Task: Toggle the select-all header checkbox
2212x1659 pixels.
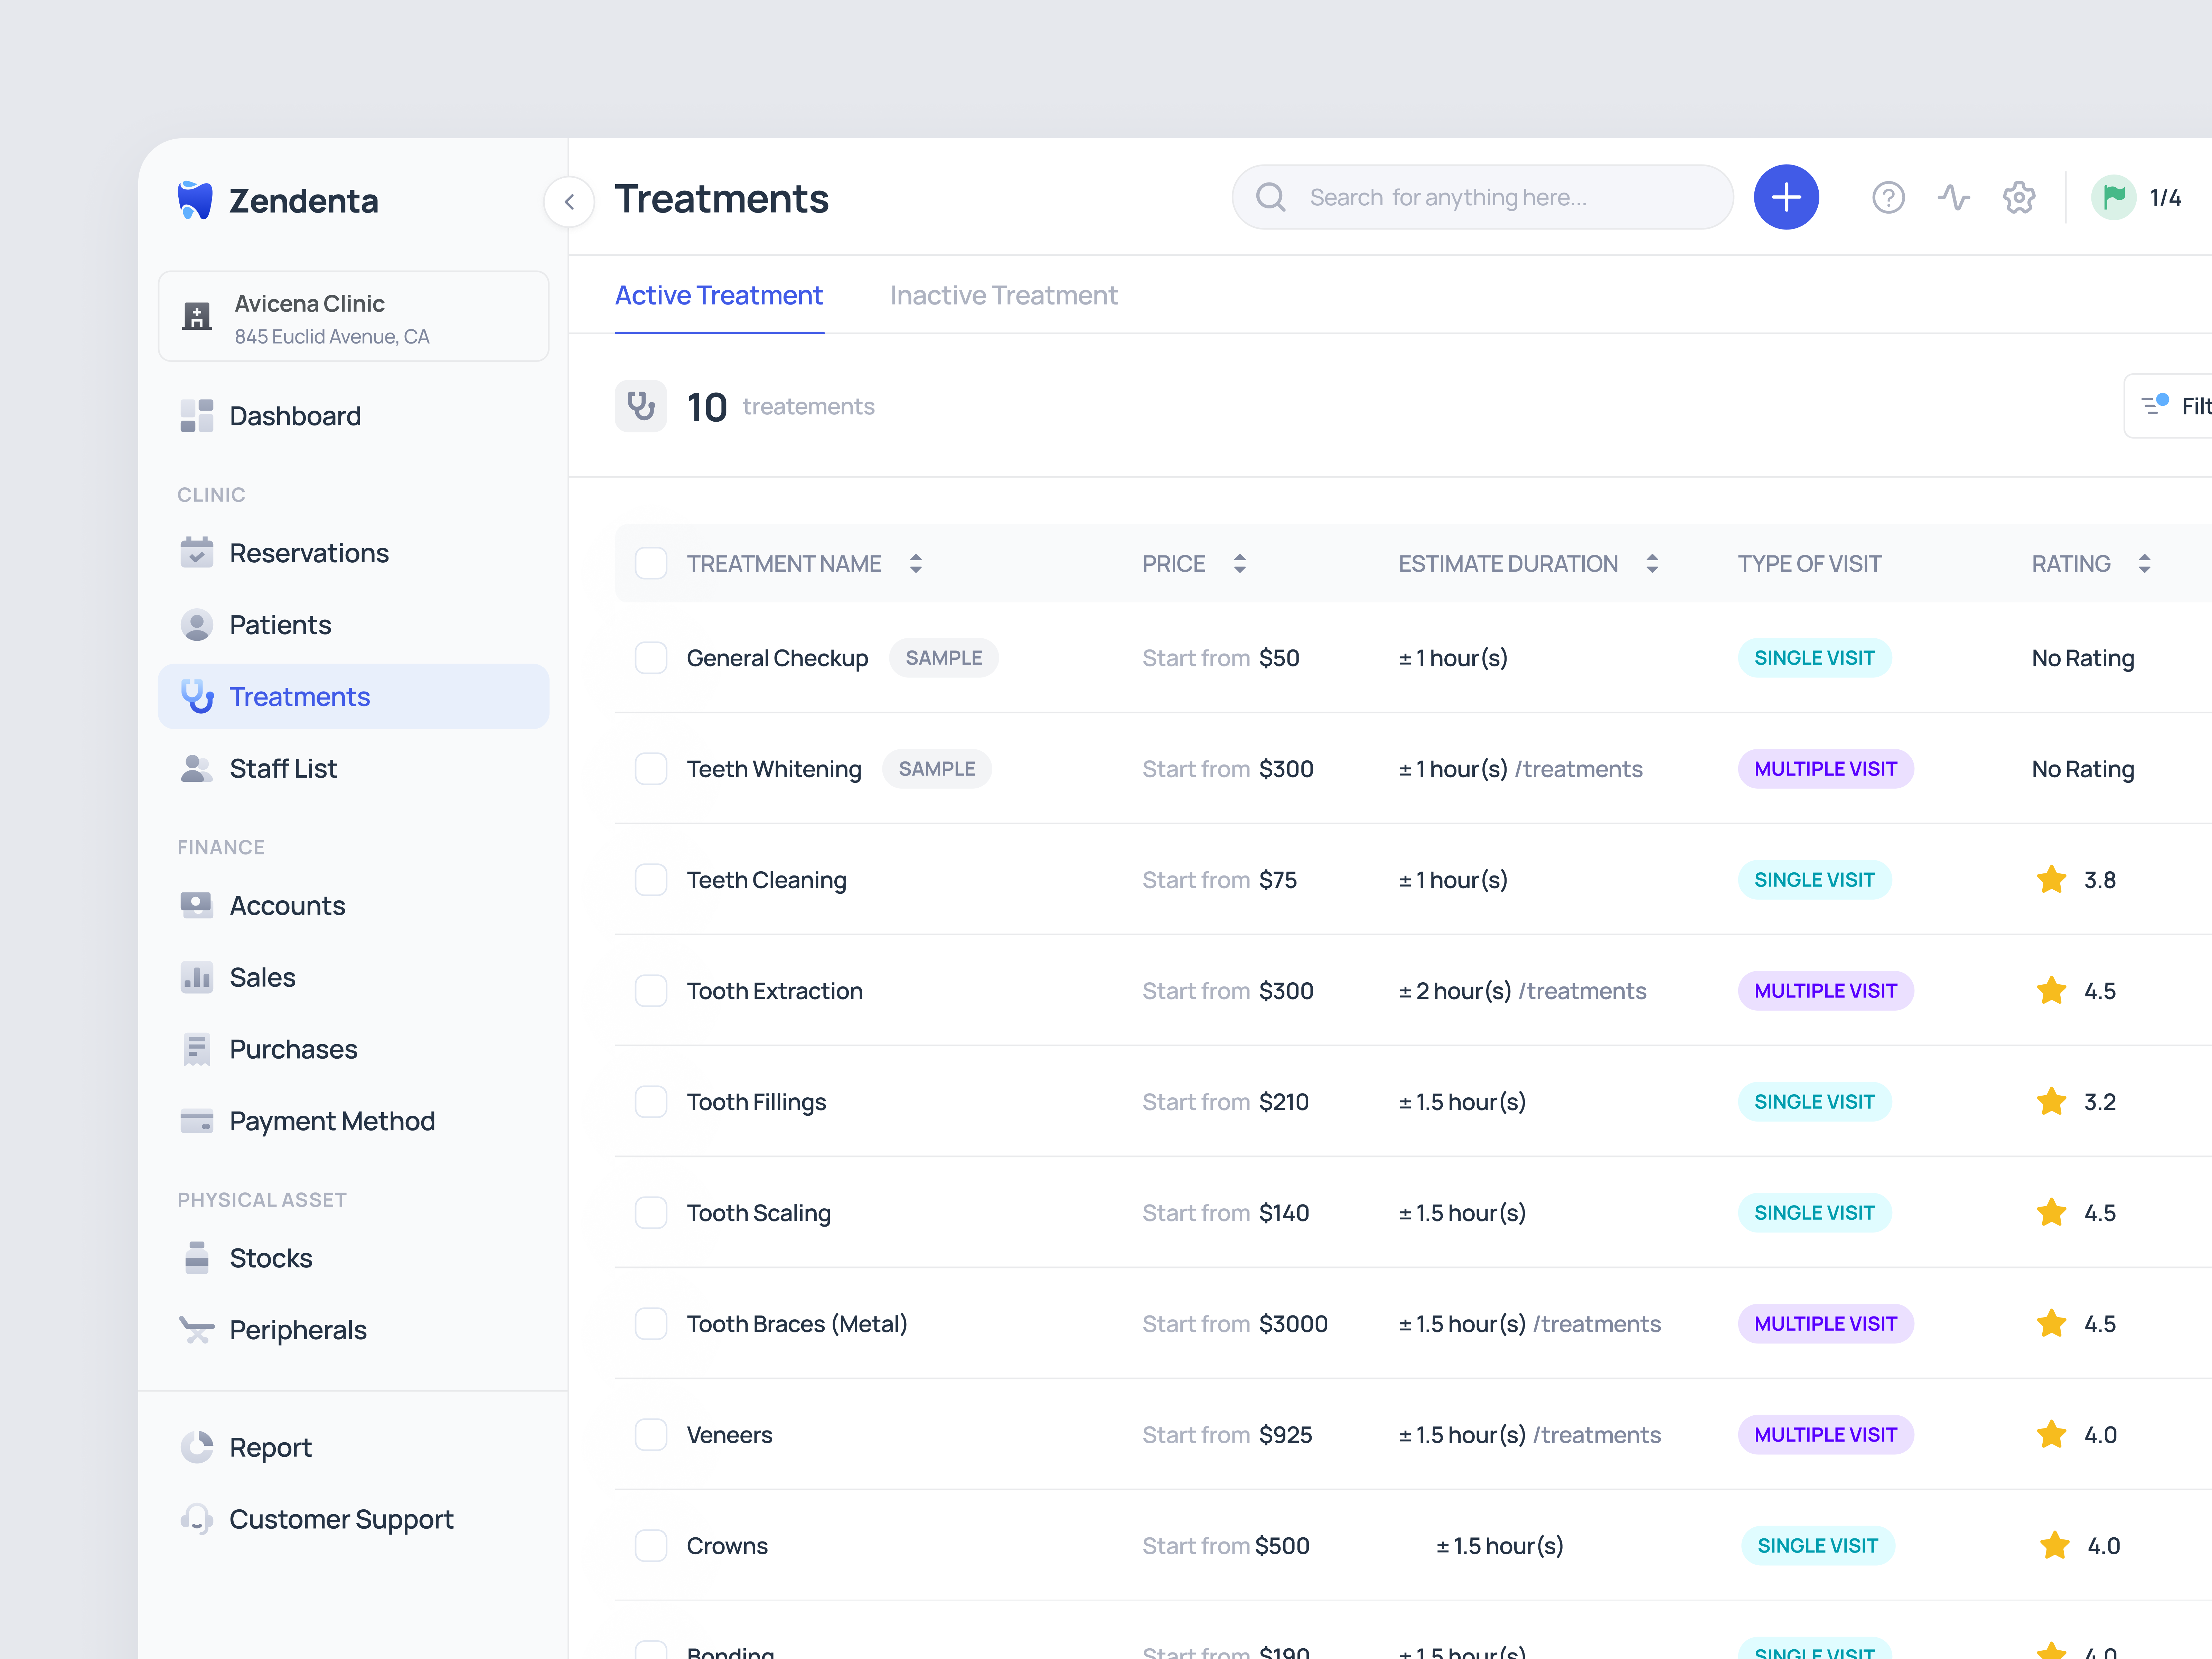Action: tap(651, 563)
